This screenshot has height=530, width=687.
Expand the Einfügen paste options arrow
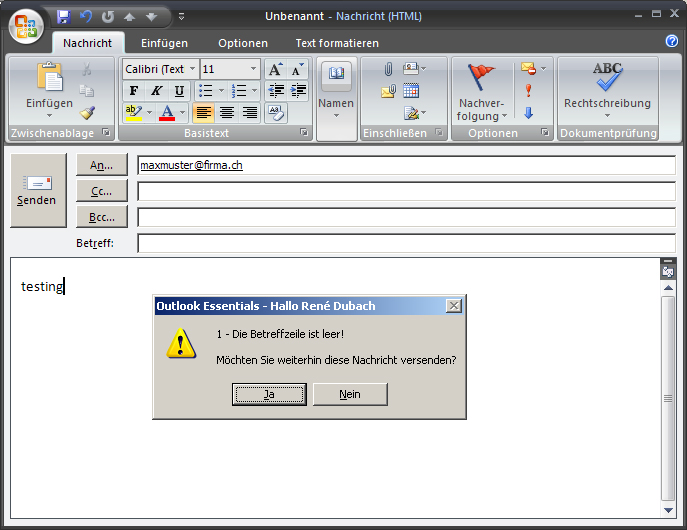(50, 116)
